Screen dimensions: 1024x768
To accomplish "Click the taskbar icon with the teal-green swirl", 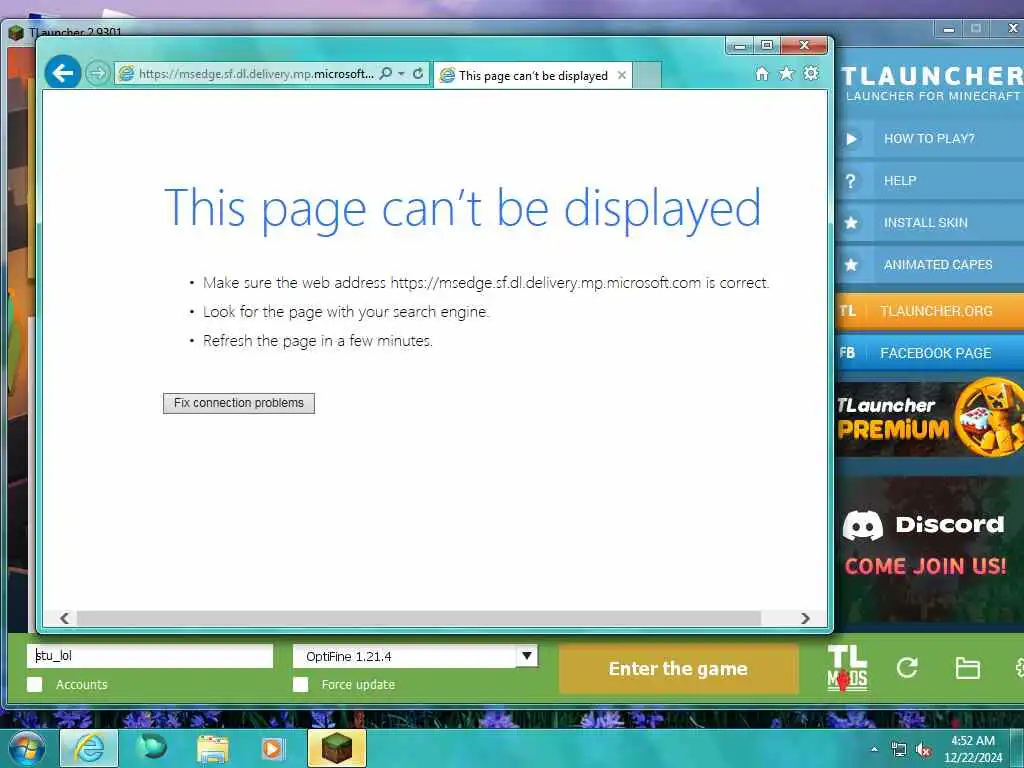I will click(x=152, y=748).
